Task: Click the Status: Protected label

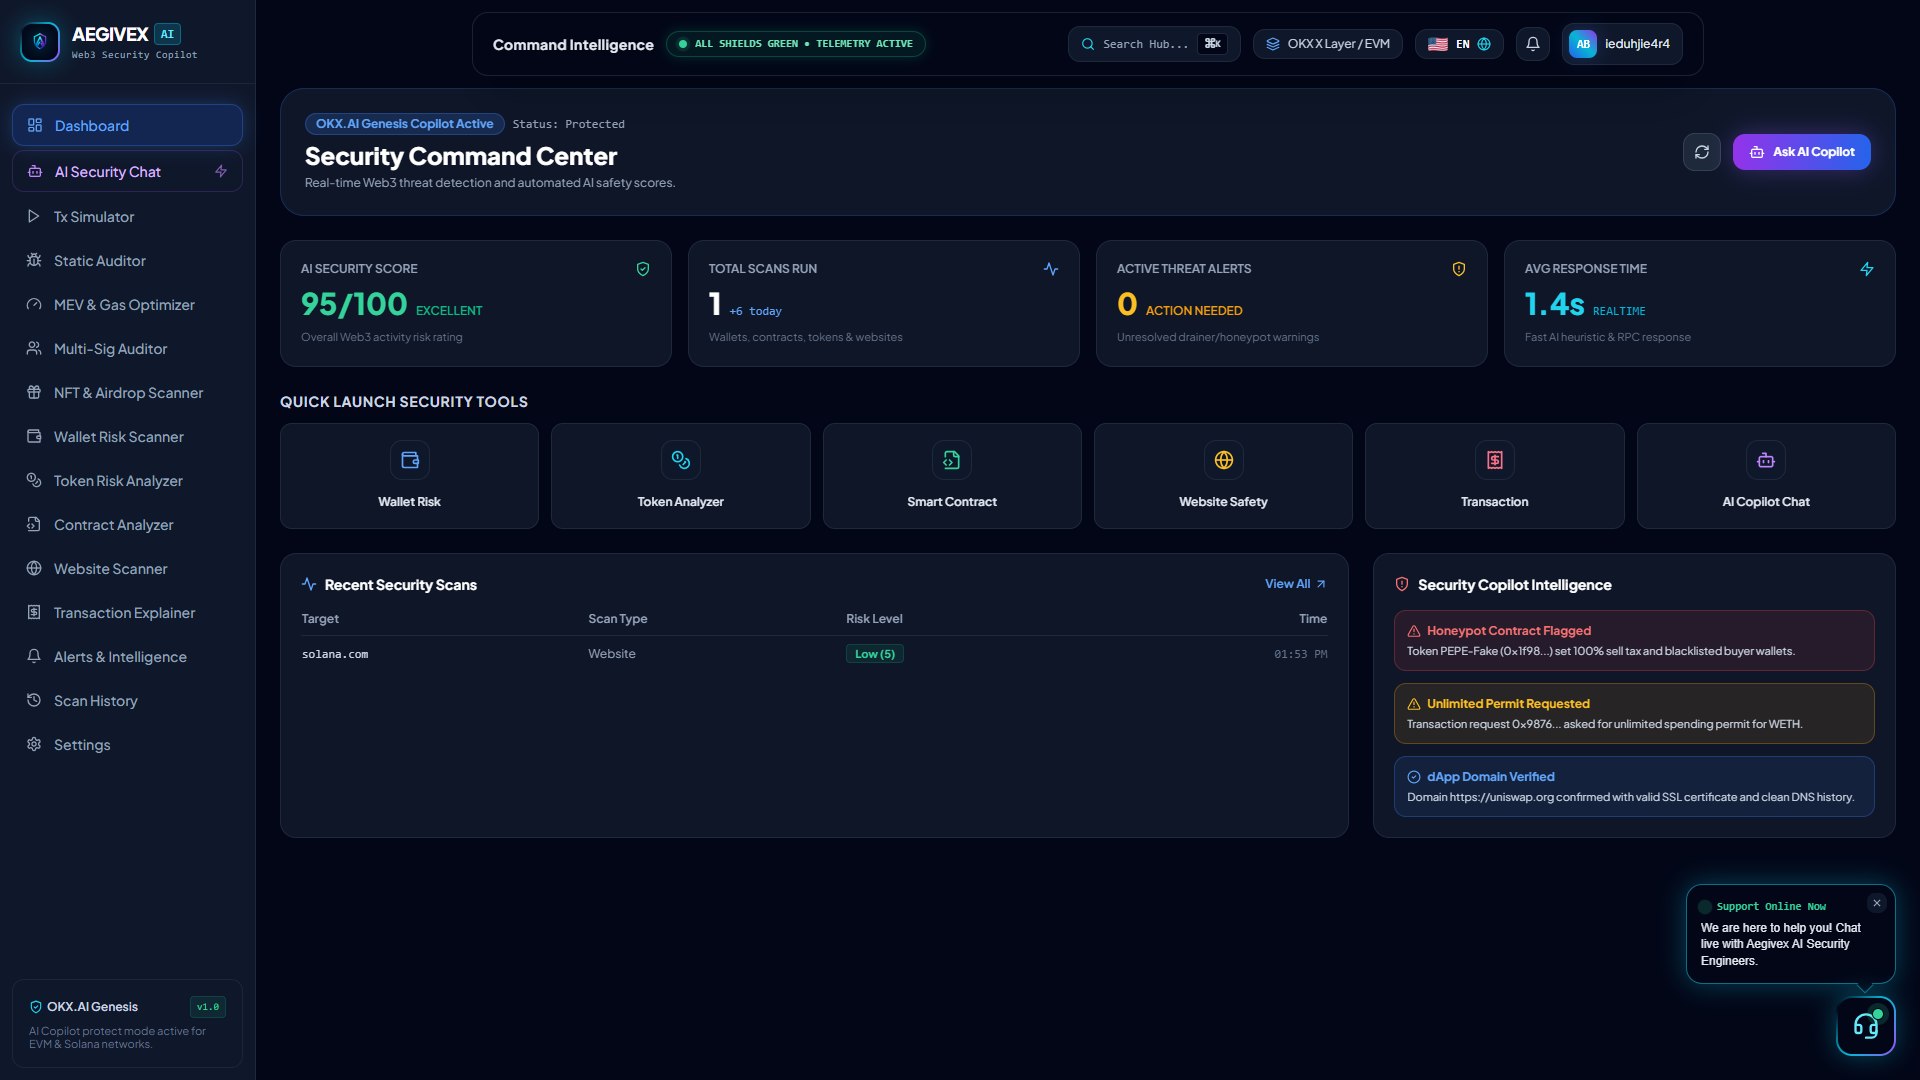Action: coord(568,124)
